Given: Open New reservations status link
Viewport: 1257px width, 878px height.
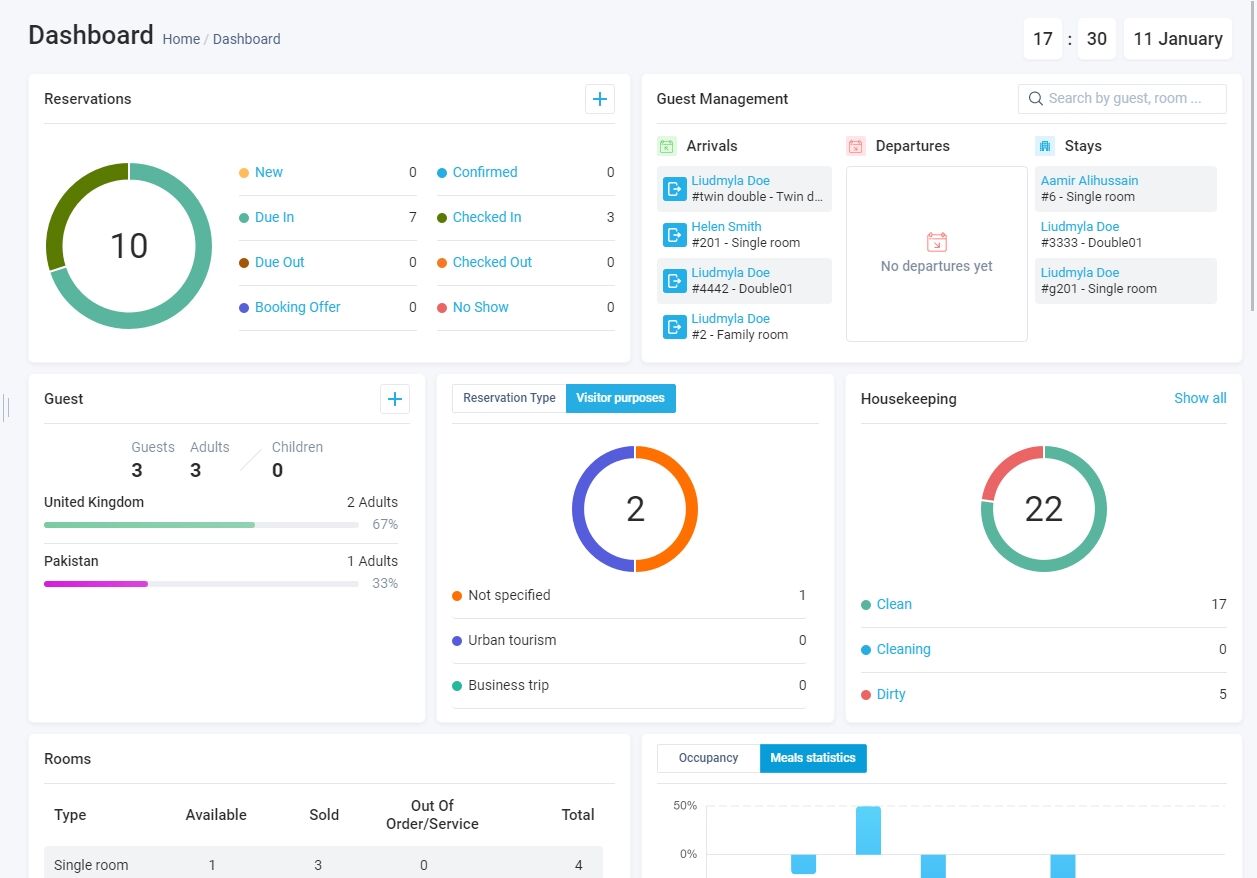Looking at the screenshot, I should coord(268,172).
